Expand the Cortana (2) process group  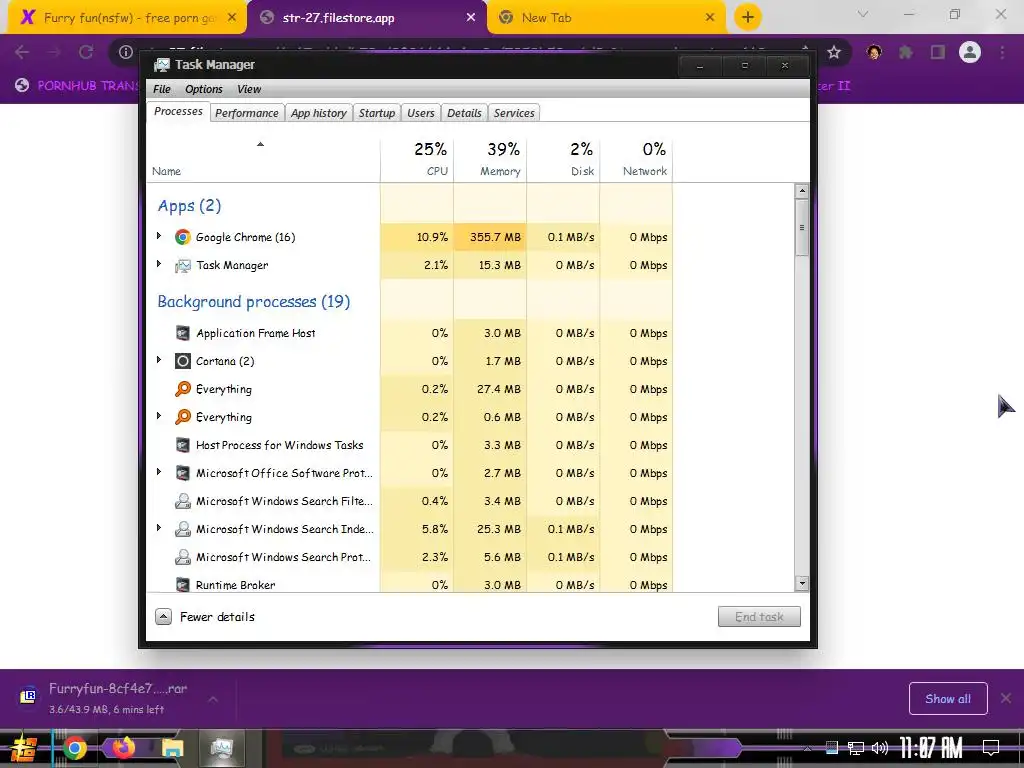[x=159, y=360]
